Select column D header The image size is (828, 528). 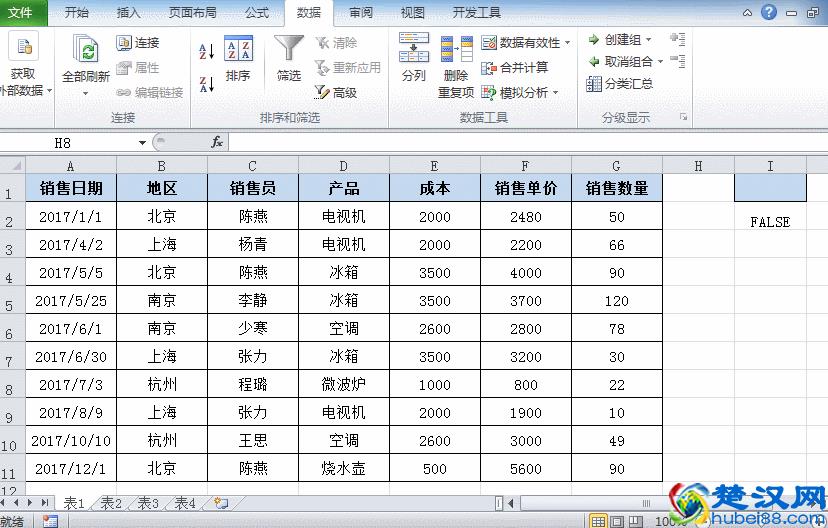click(344, 166)
